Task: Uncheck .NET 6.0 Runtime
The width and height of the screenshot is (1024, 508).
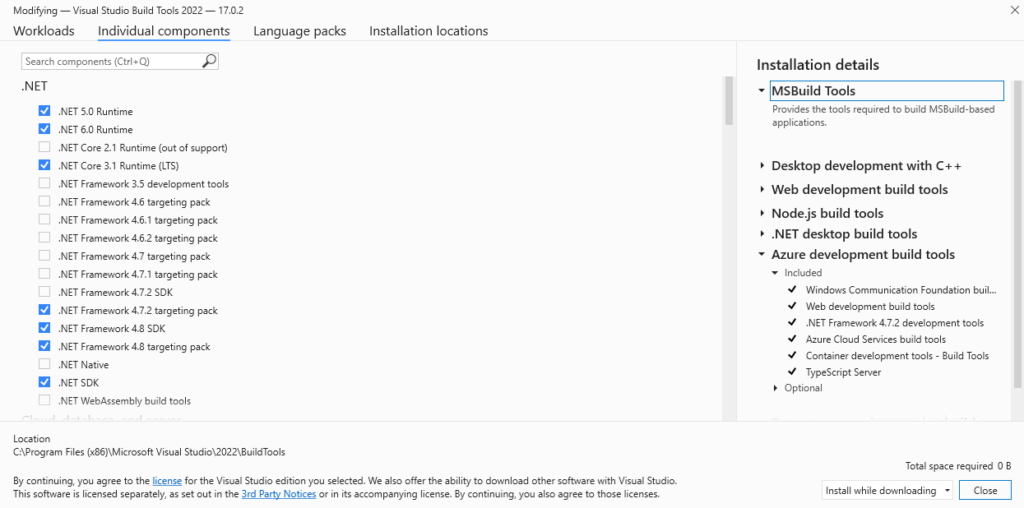Action: point(44,129)
